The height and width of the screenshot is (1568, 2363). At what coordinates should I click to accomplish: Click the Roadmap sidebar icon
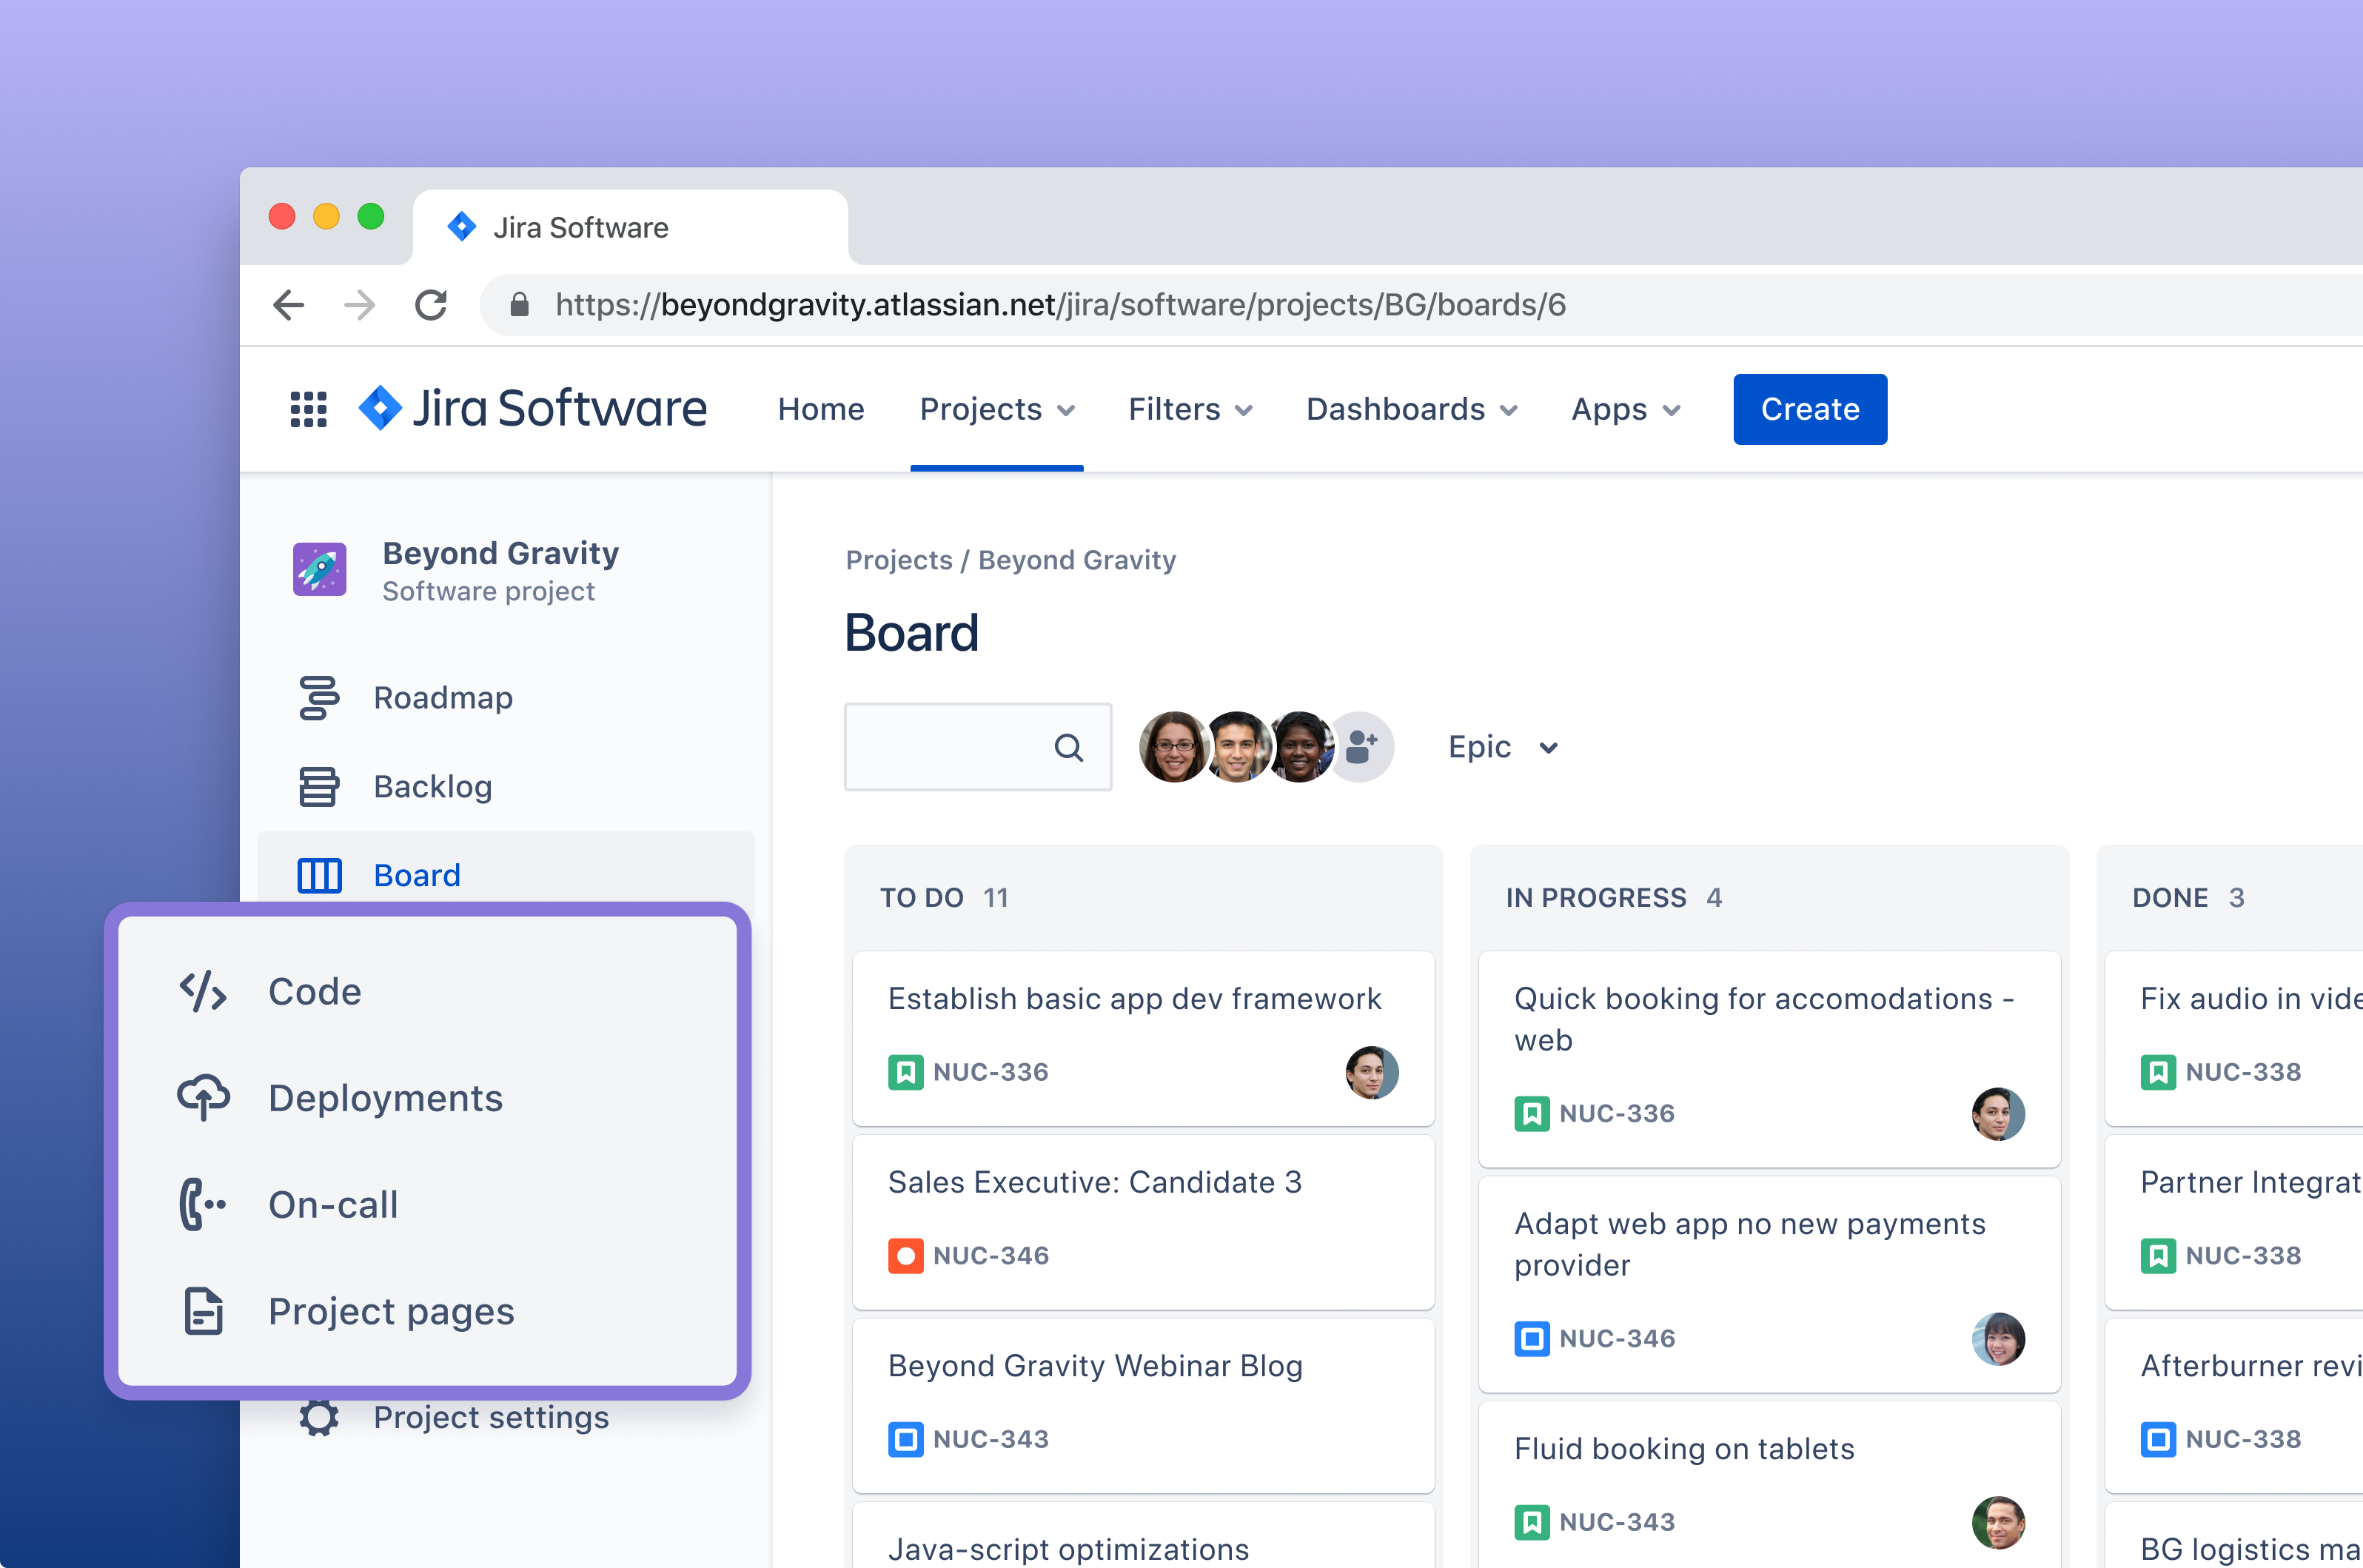tap(319, 697)
